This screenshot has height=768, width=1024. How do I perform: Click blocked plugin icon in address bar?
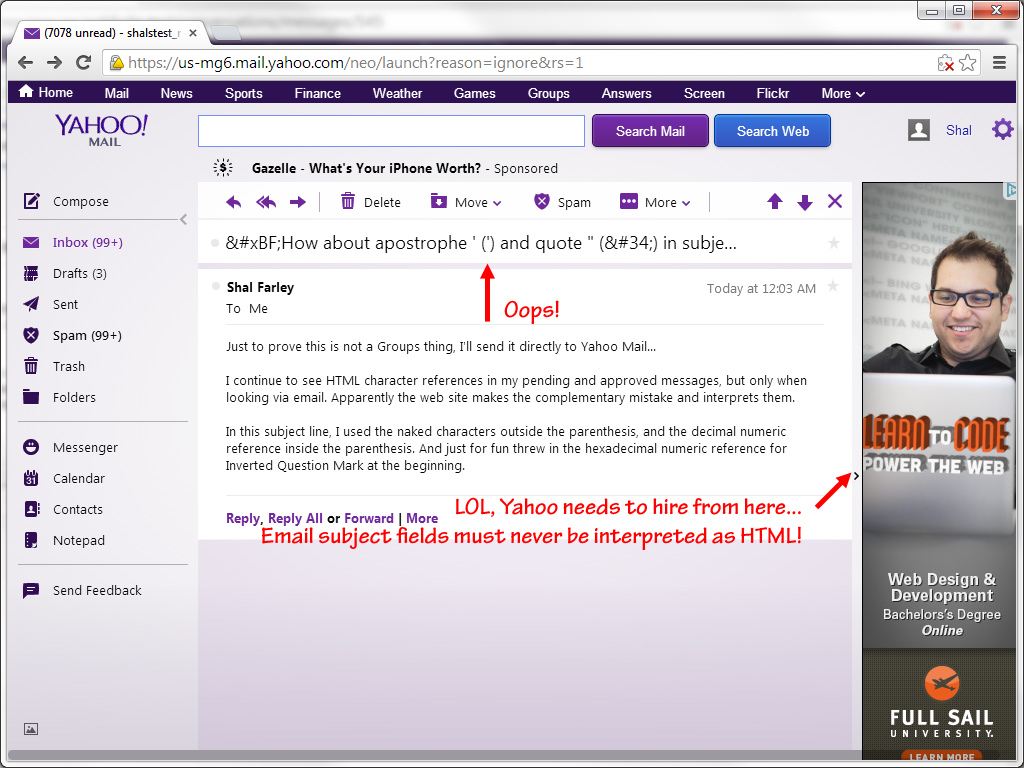point(945,63)
